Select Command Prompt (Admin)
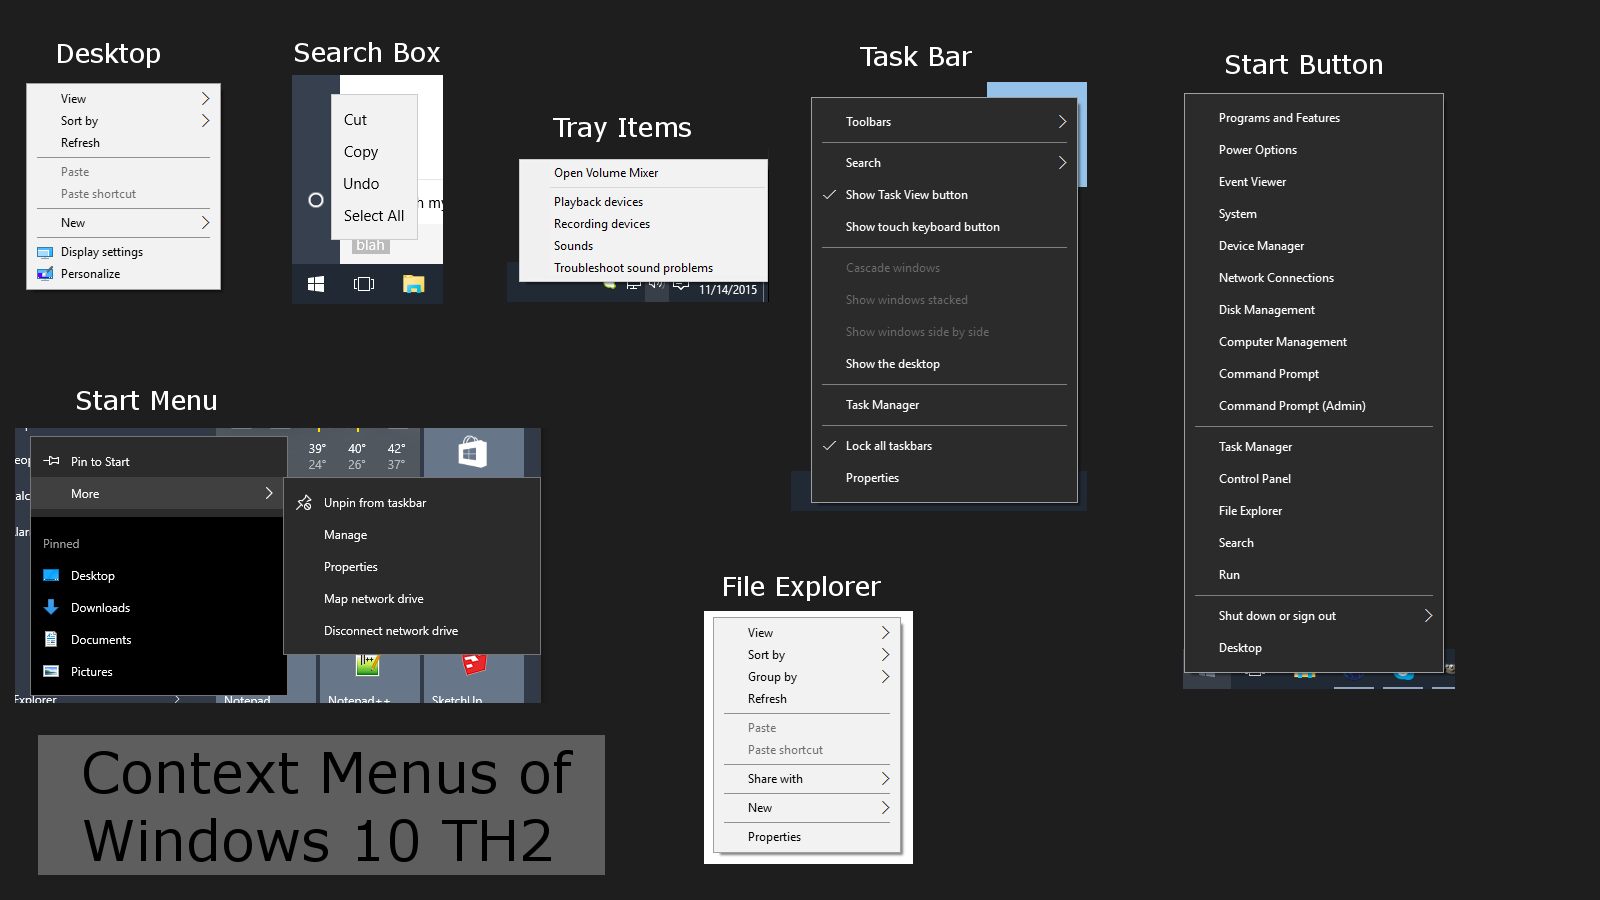This screenshot has width=1600, height=900. click(x=1292, y=406)
